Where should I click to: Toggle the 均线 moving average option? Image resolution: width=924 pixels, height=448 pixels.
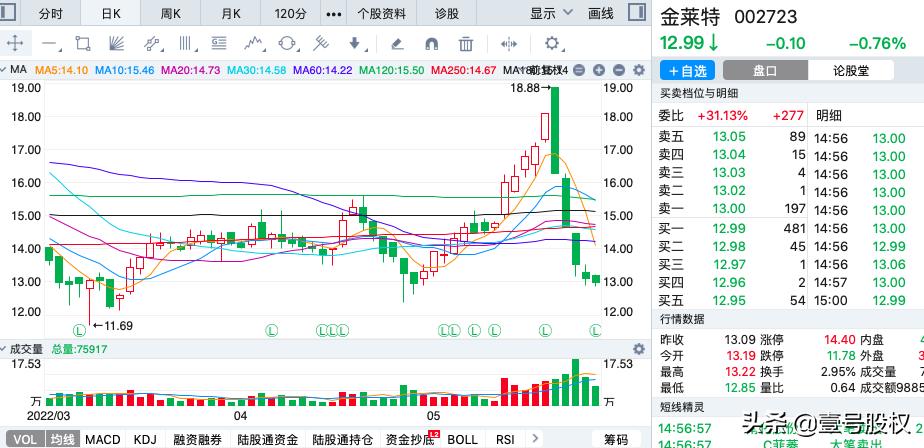62,439
